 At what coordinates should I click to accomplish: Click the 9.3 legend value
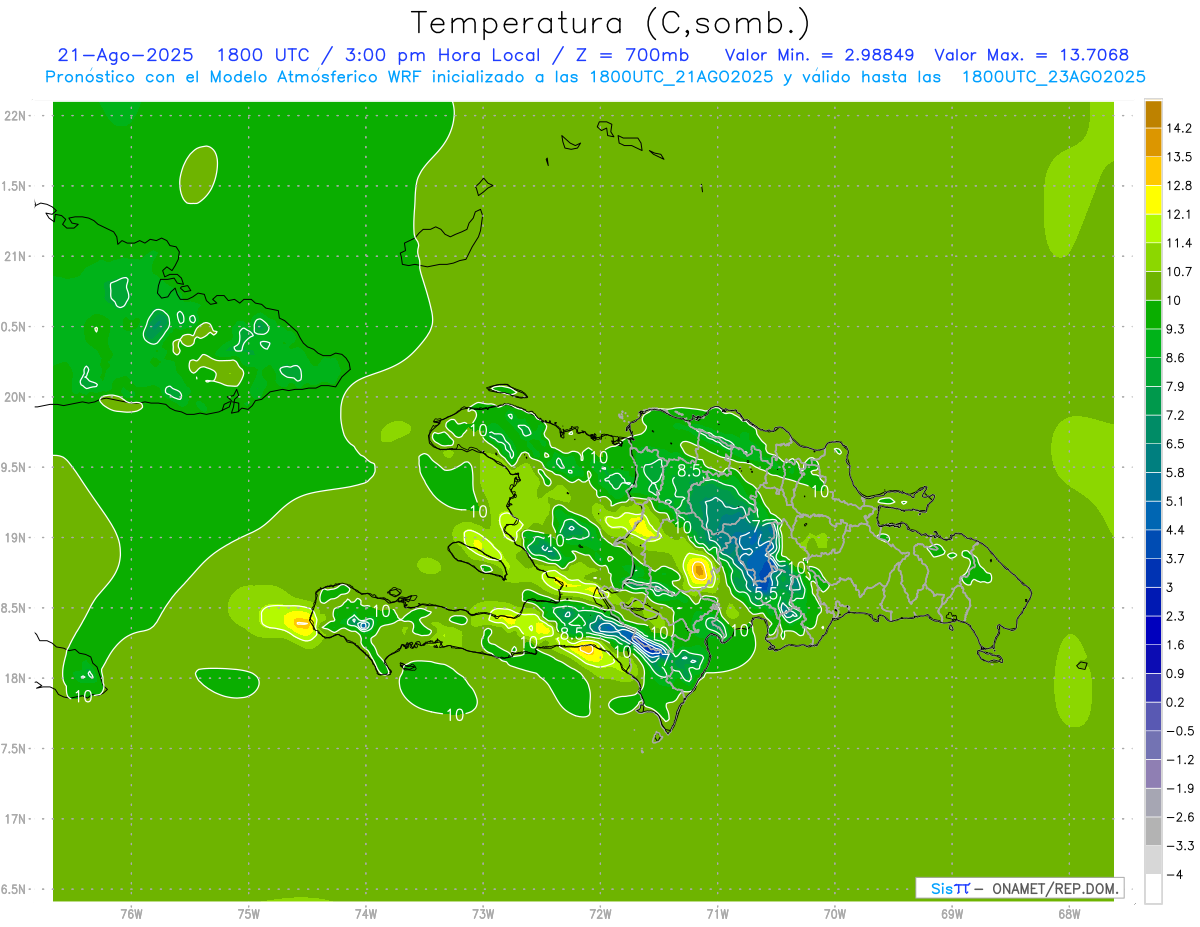click(x=1176, y=329)
